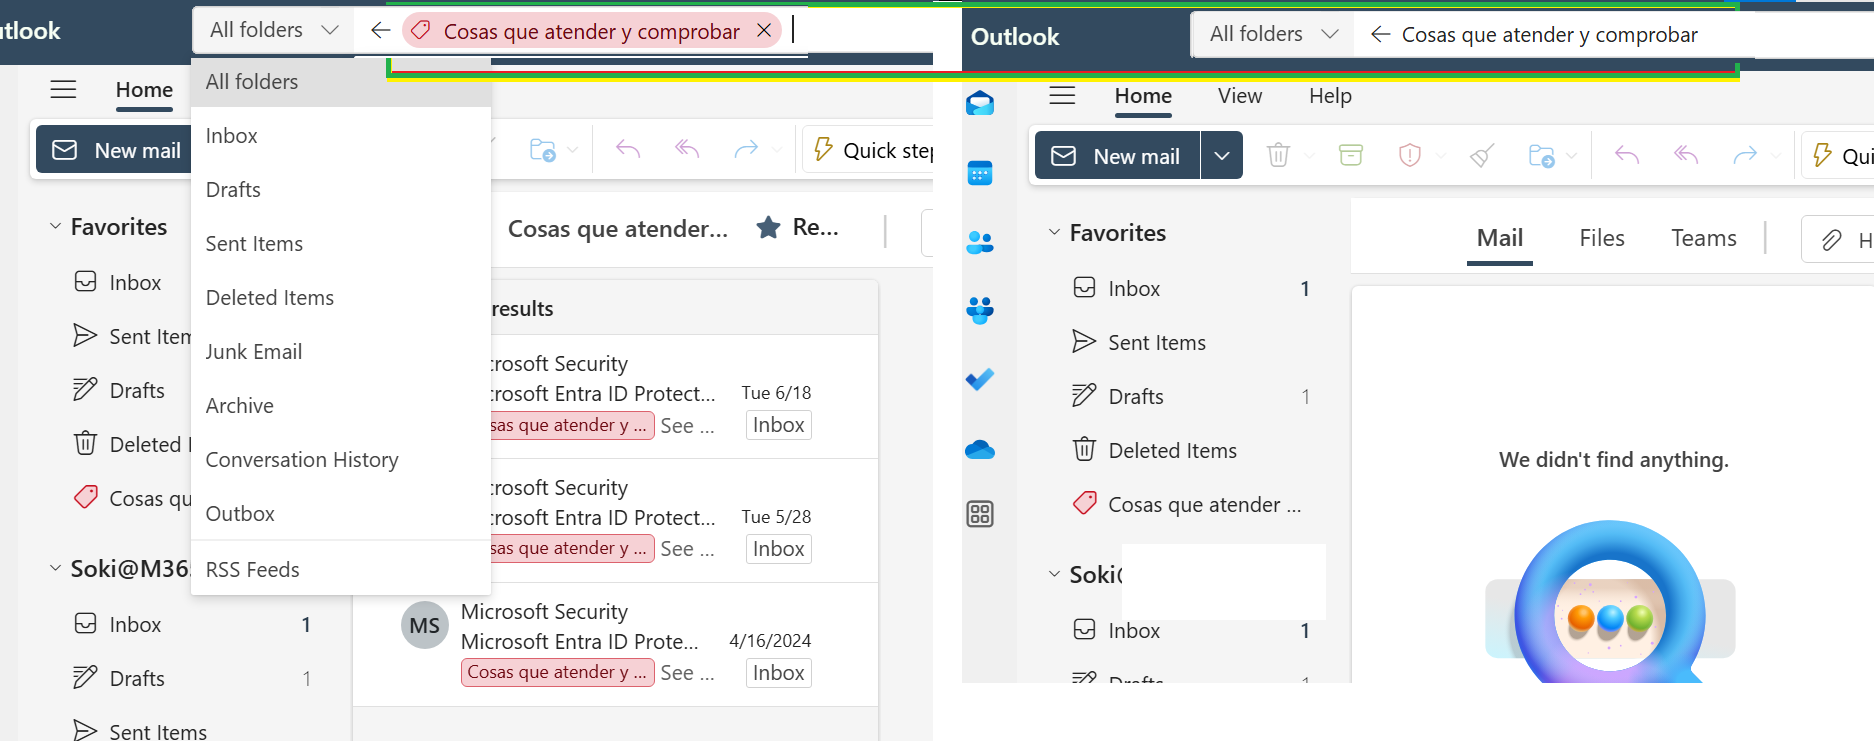Click back arrow in left search box
The width and height of the screenshot is (1874, 741).
(380, 30)
